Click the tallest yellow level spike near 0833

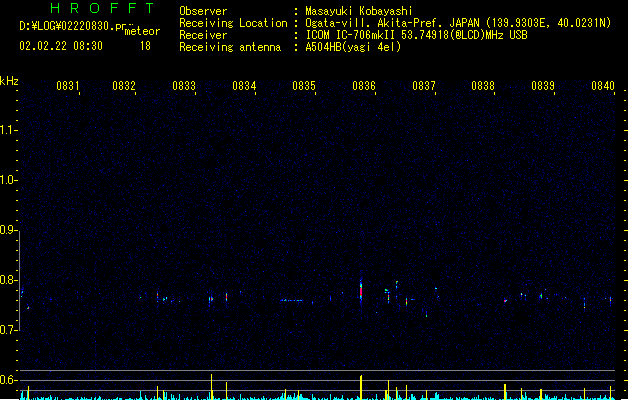click(211, 387)
